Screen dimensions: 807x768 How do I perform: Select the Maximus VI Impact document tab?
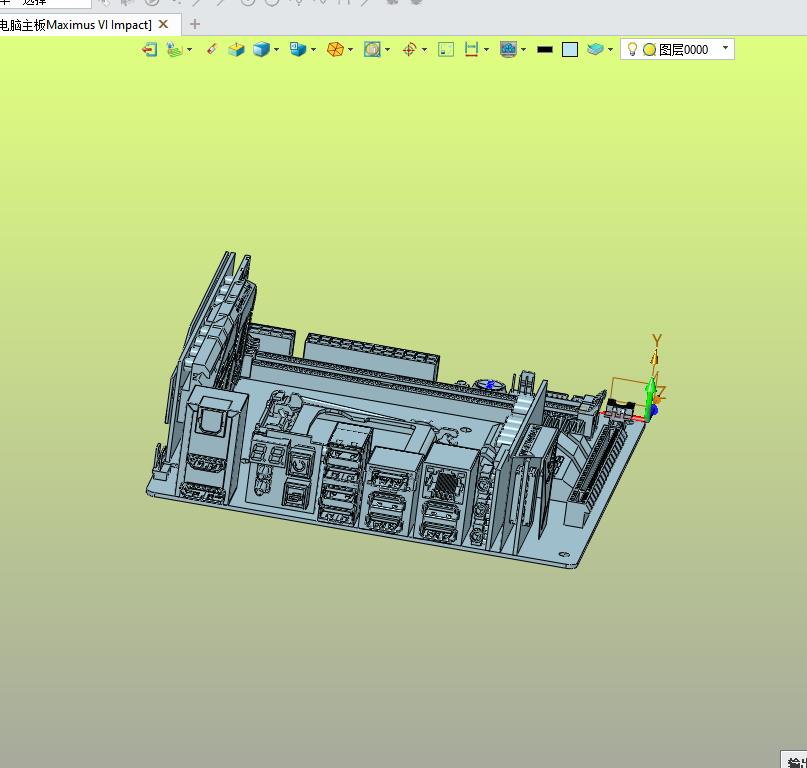click(76, 25)
